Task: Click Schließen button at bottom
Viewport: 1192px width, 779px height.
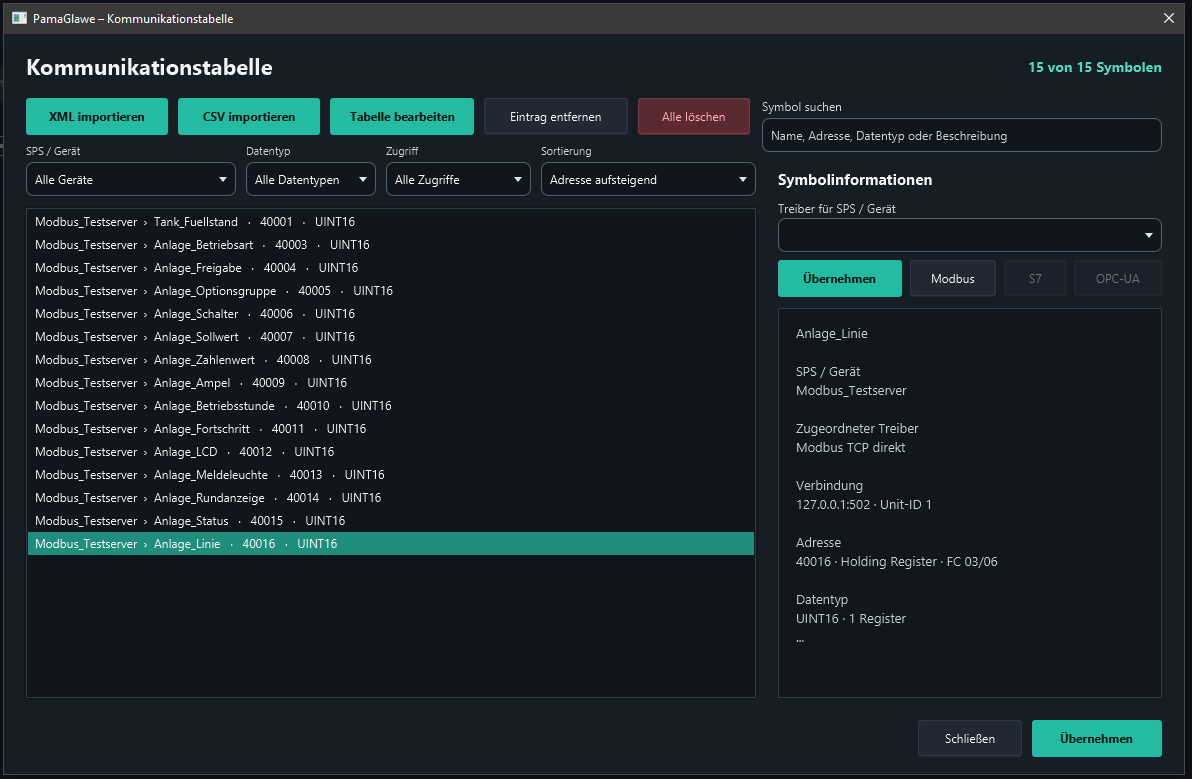Action: [969, 738]
